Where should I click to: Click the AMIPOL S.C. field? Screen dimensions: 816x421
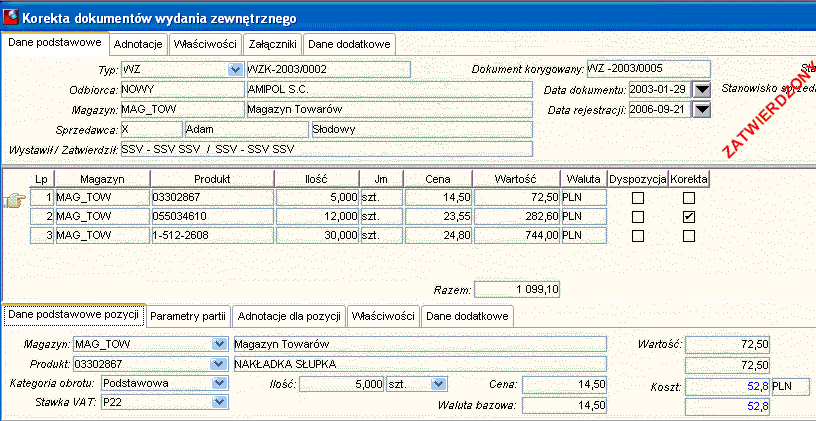click(x=389, y=89)
